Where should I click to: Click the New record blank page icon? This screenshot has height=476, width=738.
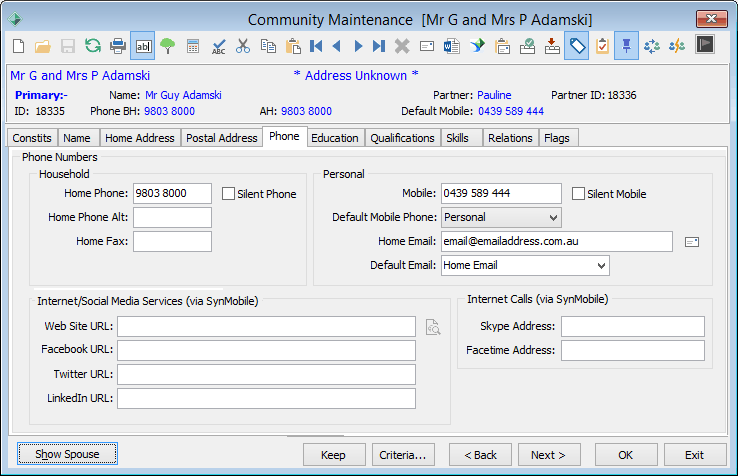point(18,46)
